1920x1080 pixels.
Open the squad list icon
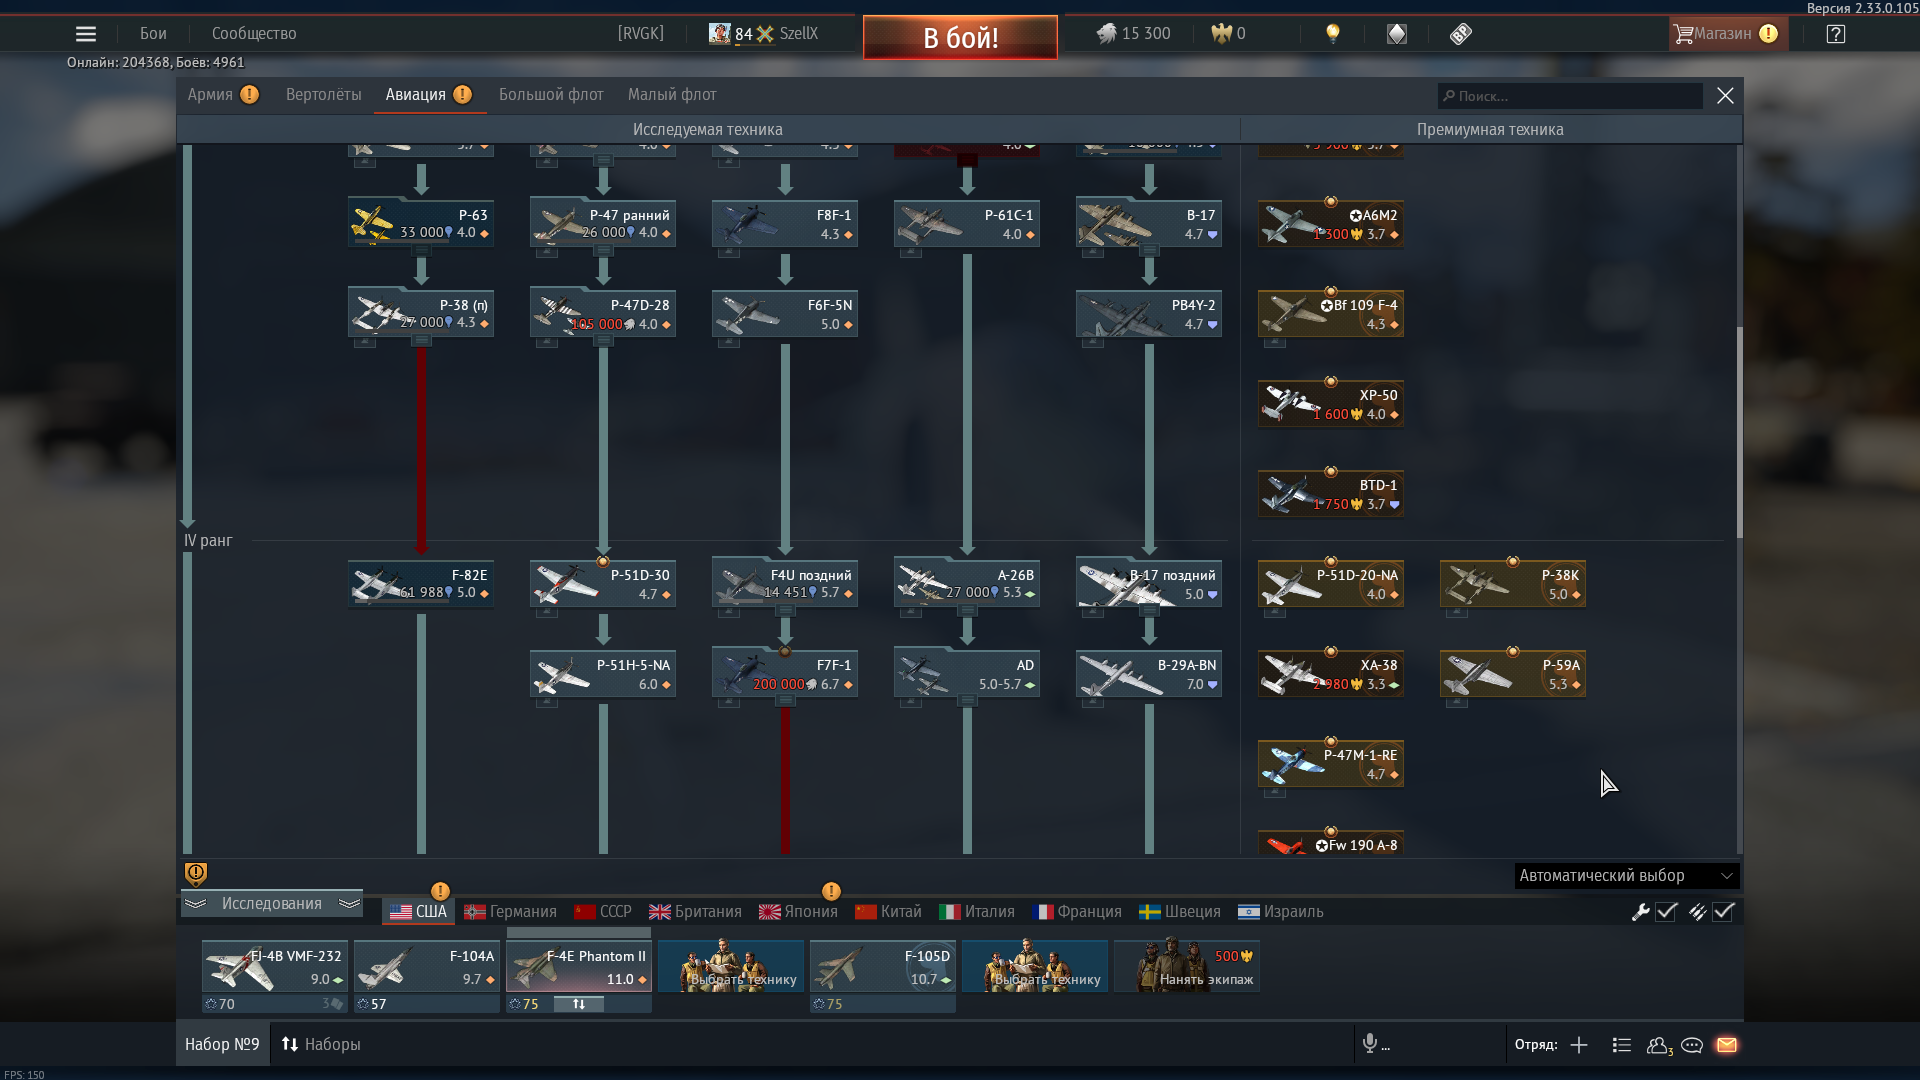point(1622,1045)
